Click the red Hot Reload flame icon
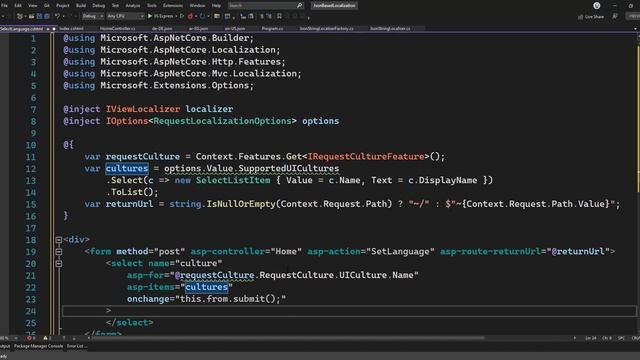This screenshot has height=360, width=640. 190,16
